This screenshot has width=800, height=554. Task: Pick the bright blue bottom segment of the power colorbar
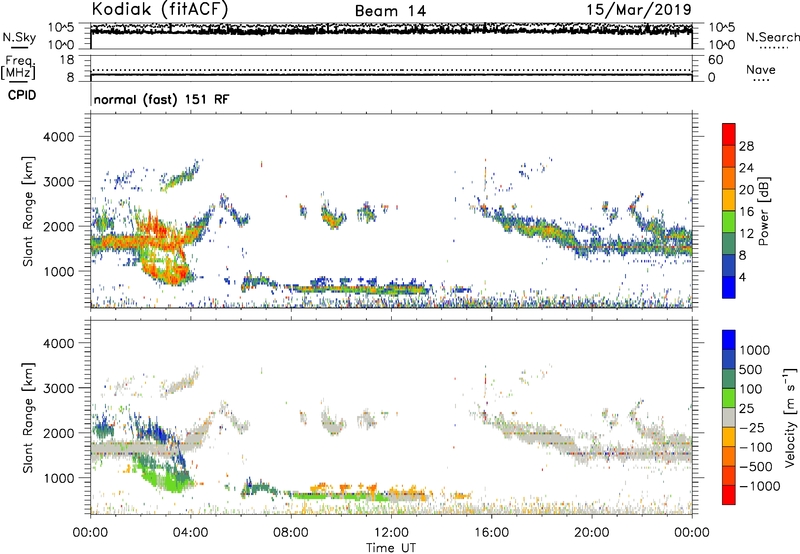coord(729,287)
